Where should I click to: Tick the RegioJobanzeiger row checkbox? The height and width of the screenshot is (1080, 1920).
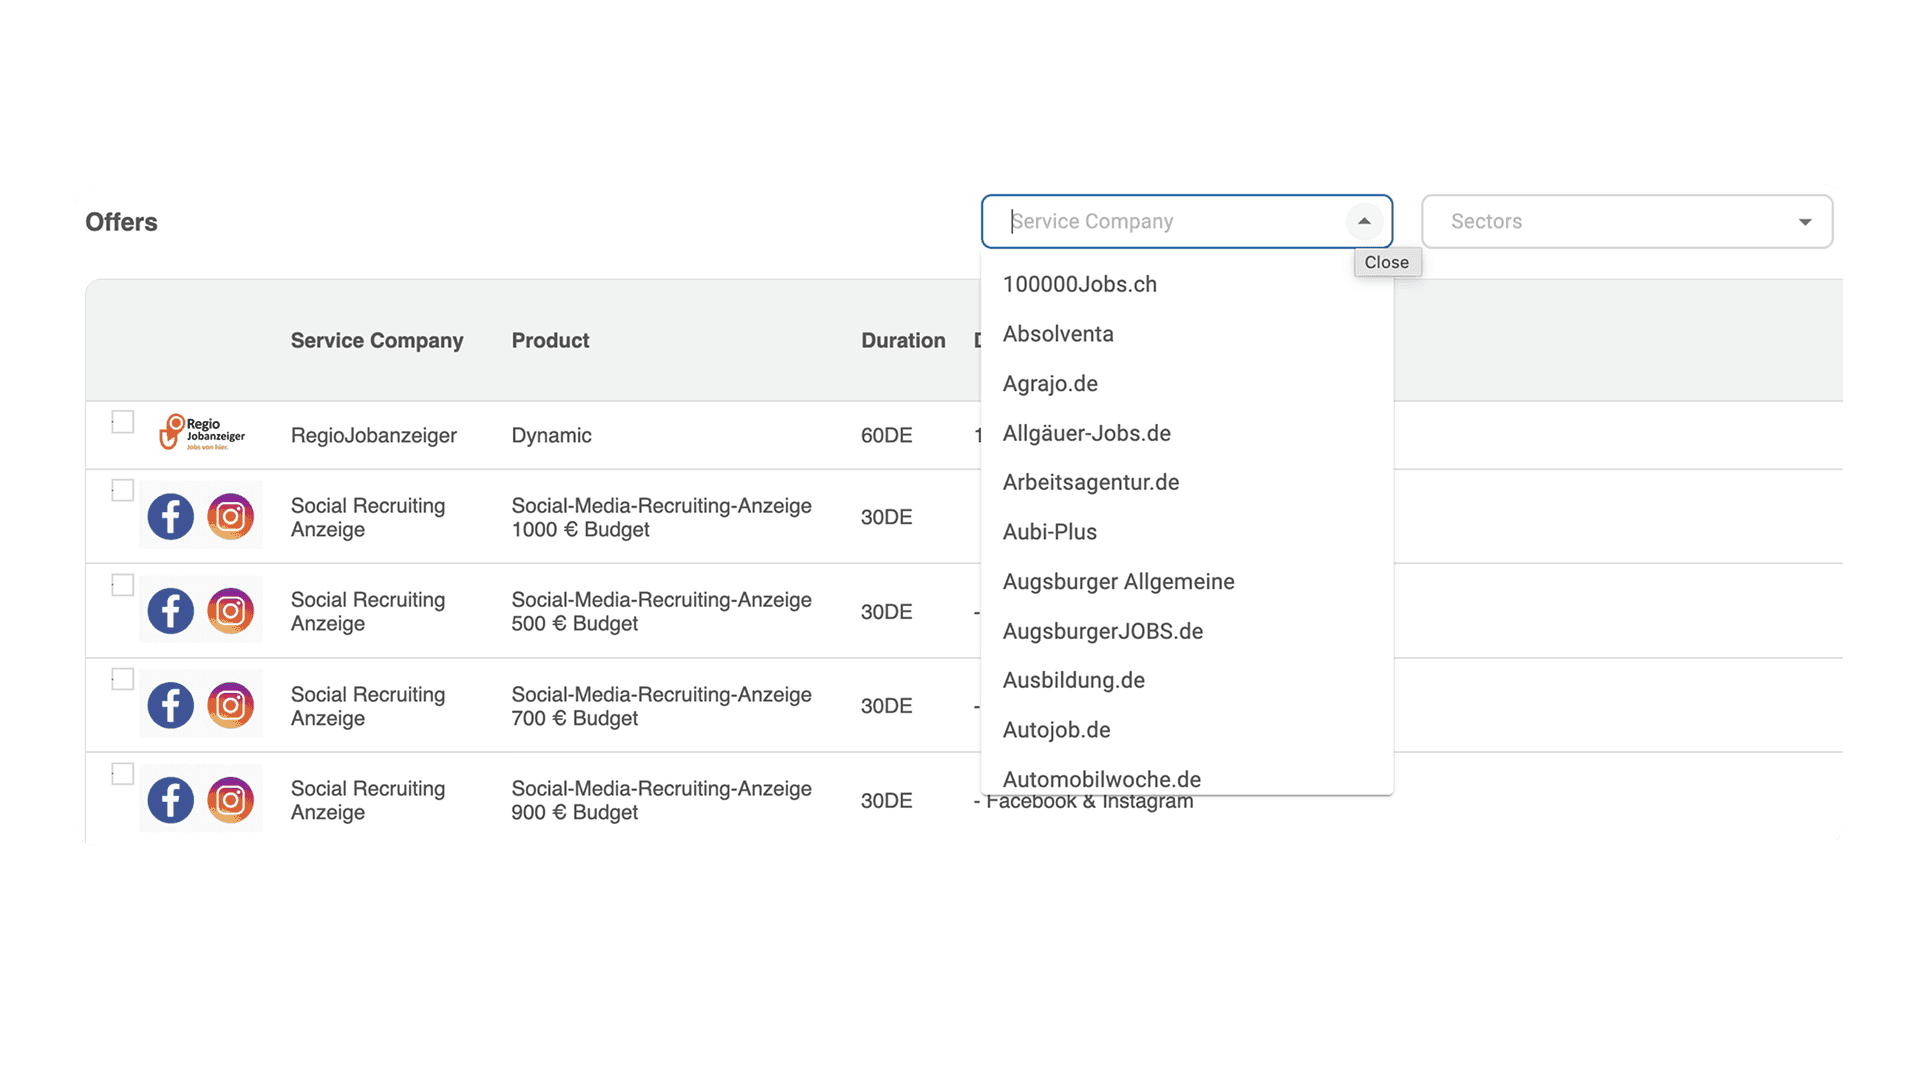point(123,422)
